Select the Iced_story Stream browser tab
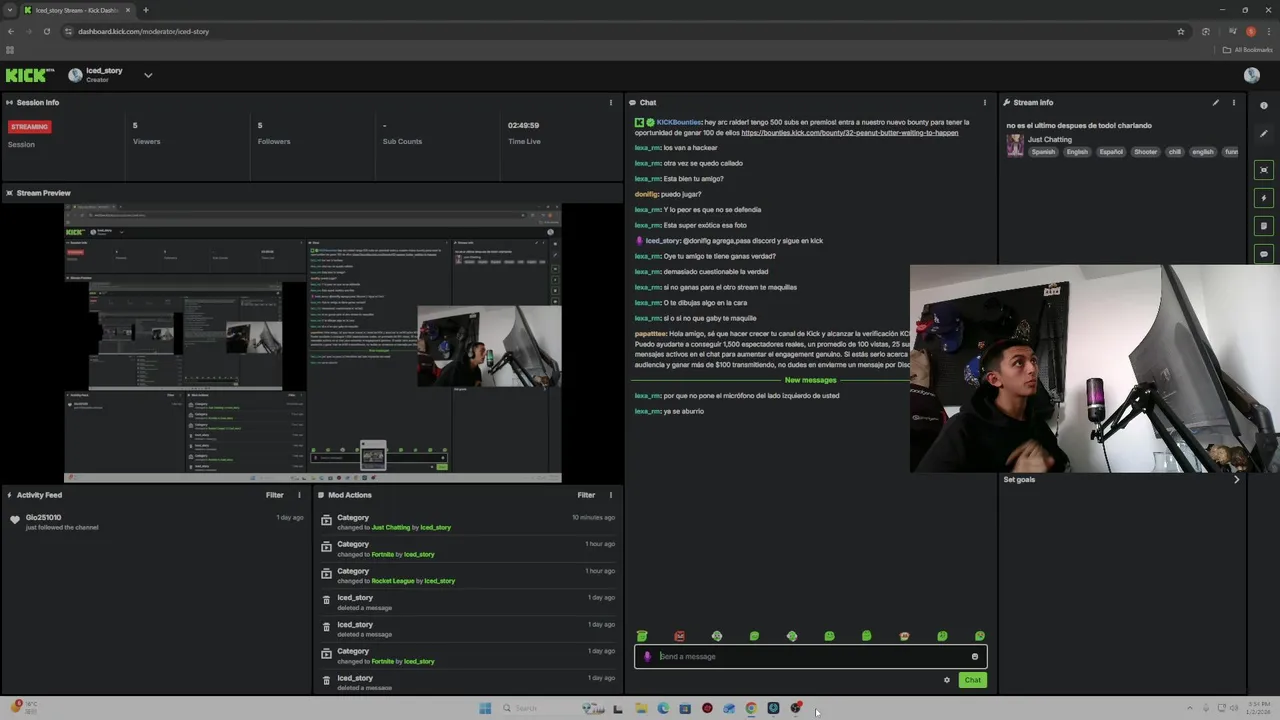The width and height of the screenshot is (1280, 720). click(77, 10)
